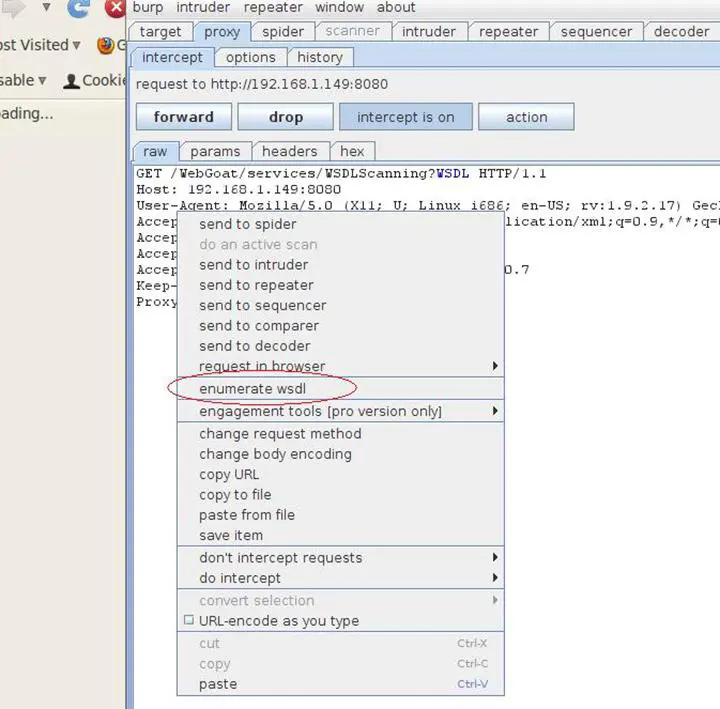Switch to the spider tab
720x709 pixels.
(283, 31)
